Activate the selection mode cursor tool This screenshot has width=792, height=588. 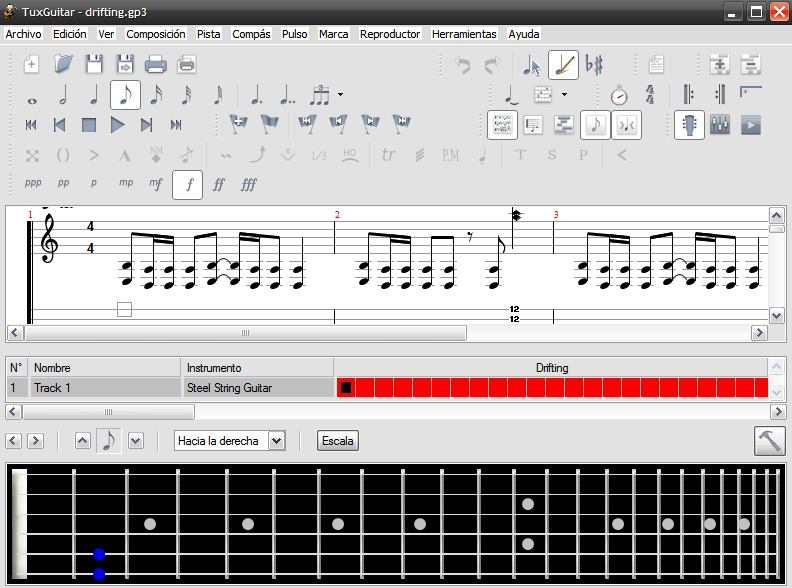tap(531, 65)
